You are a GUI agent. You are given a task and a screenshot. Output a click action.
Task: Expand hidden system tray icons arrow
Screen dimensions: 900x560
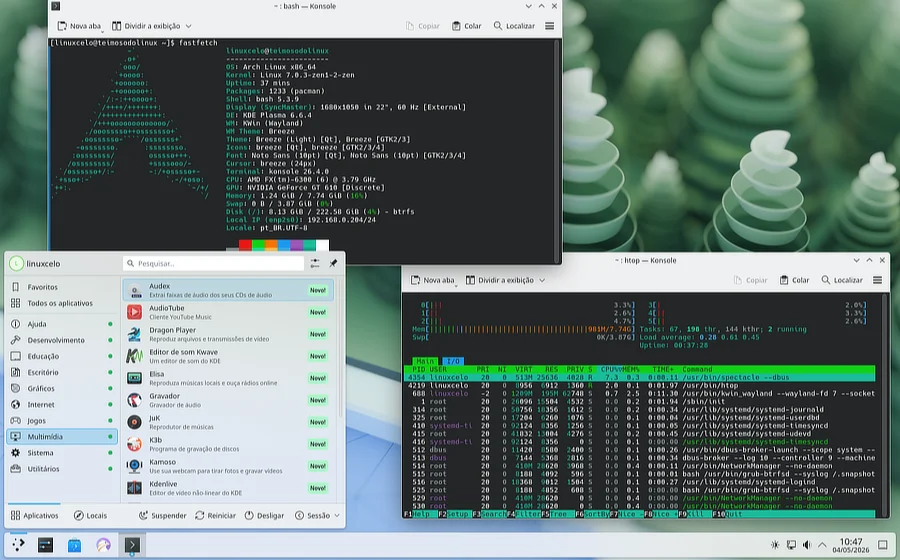[x=822, y=545]
